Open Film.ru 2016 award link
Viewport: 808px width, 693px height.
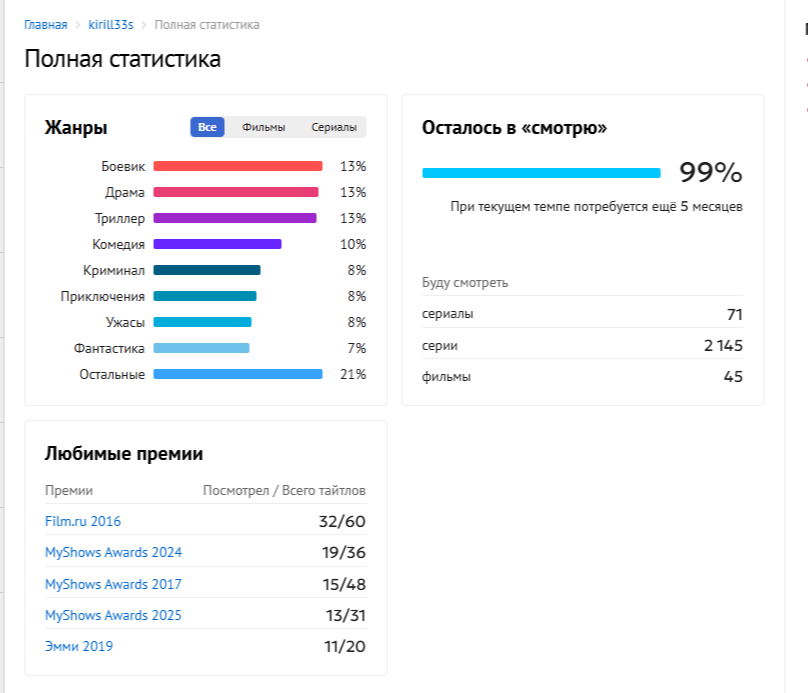click(83, 521)
